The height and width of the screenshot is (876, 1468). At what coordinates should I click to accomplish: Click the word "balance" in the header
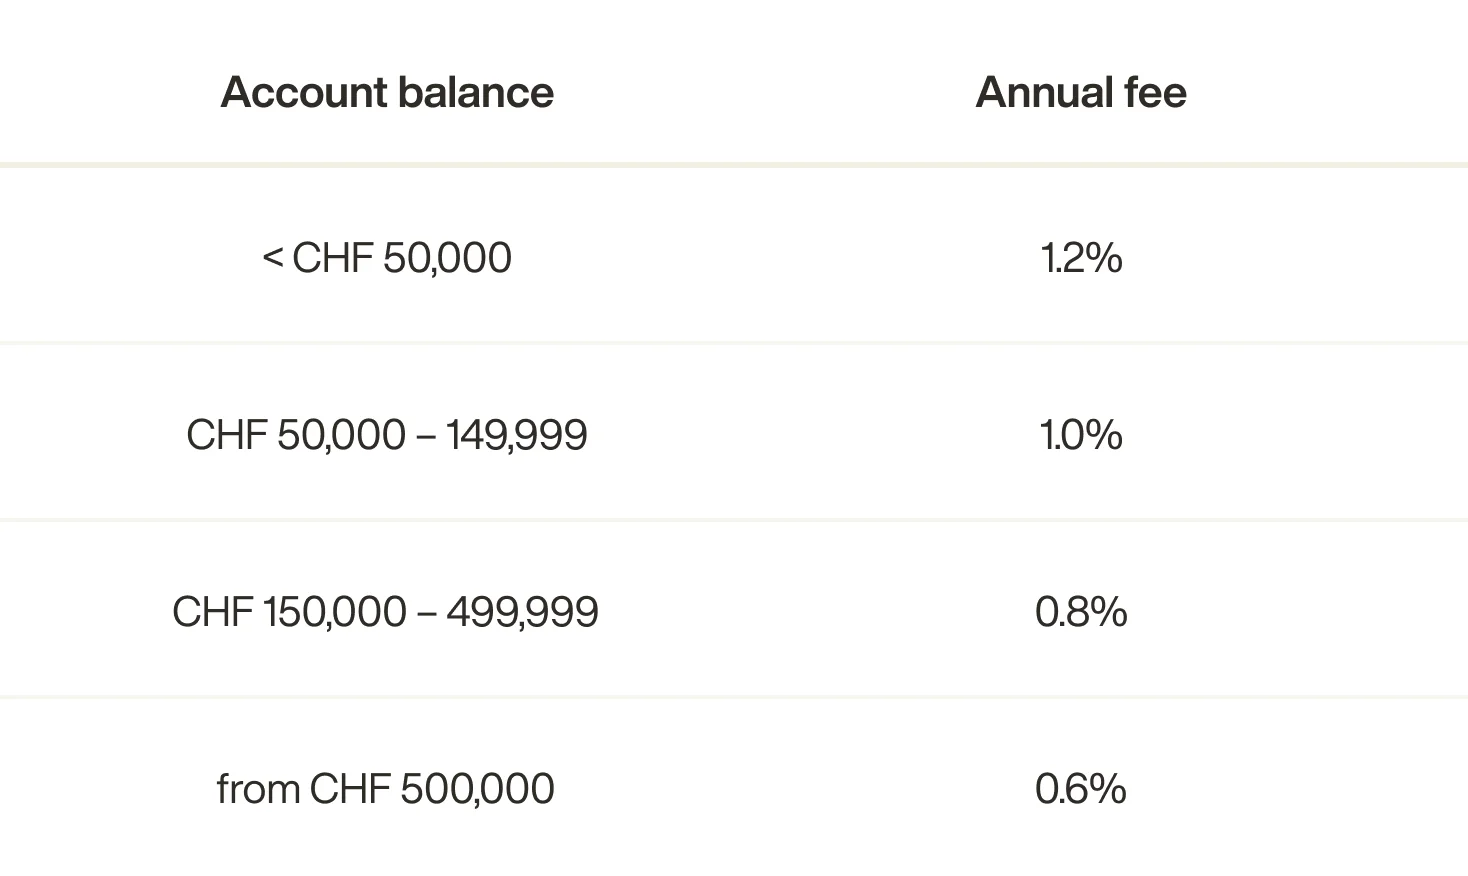coord(475,92)
